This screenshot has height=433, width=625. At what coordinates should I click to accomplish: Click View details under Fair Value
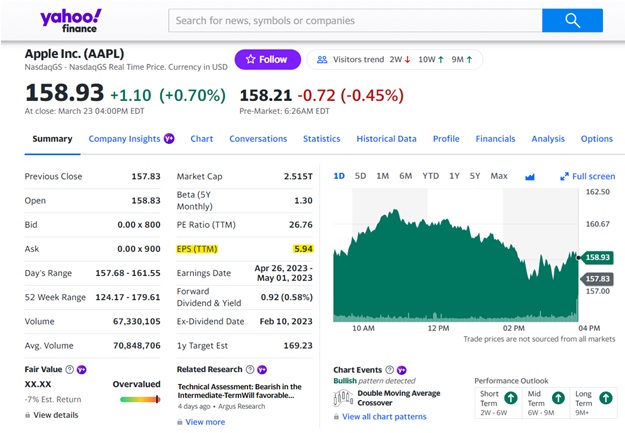click(x=56, y=415)
